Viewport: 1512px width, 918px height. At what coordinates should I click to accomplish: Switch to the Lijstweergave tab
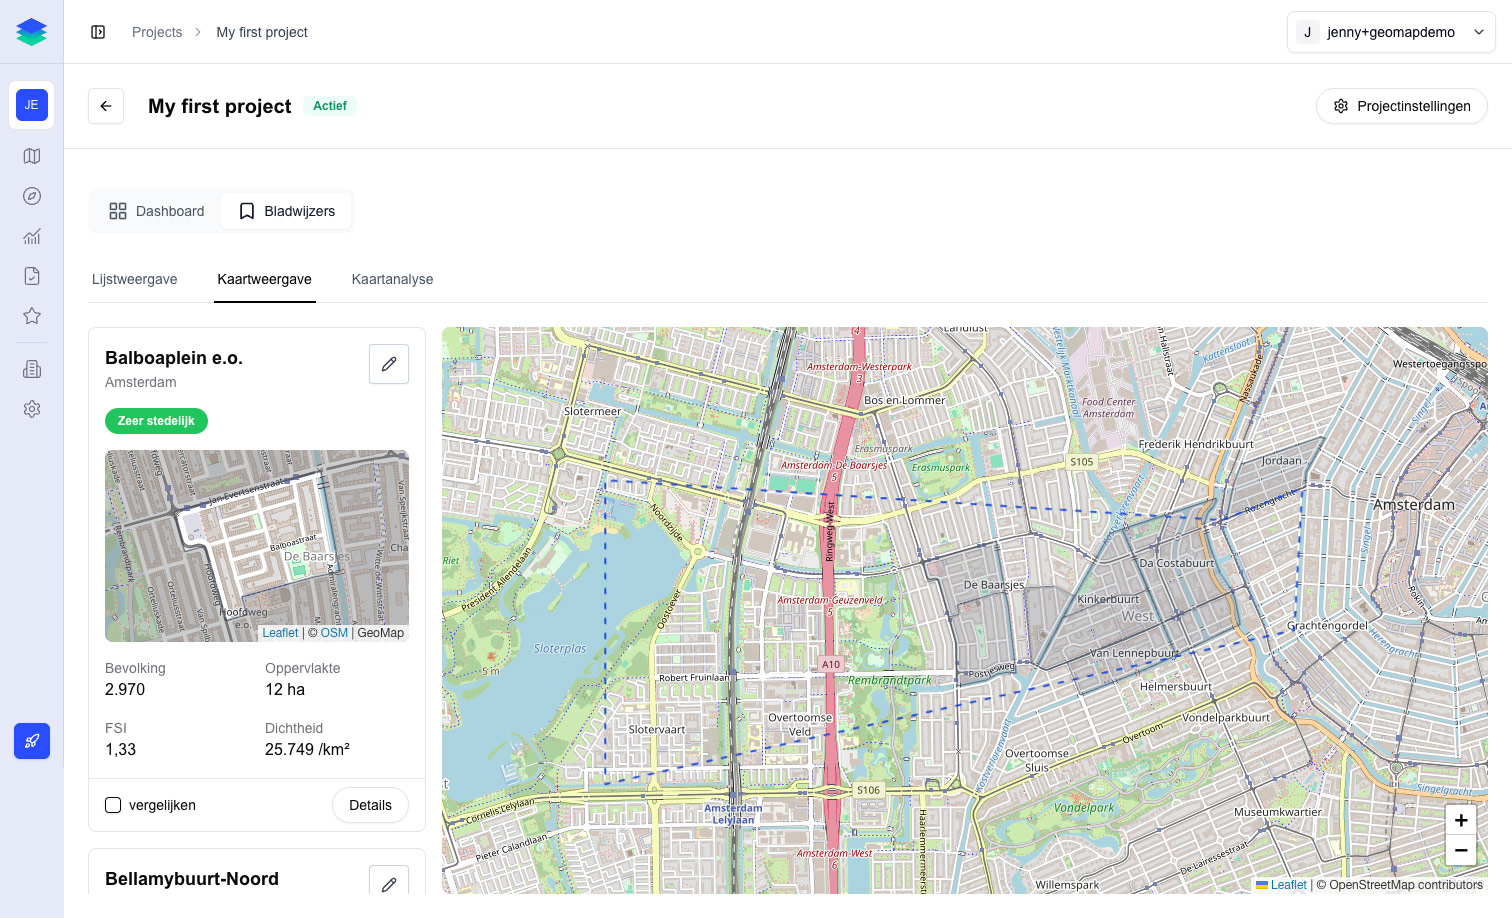coord(135,279)
